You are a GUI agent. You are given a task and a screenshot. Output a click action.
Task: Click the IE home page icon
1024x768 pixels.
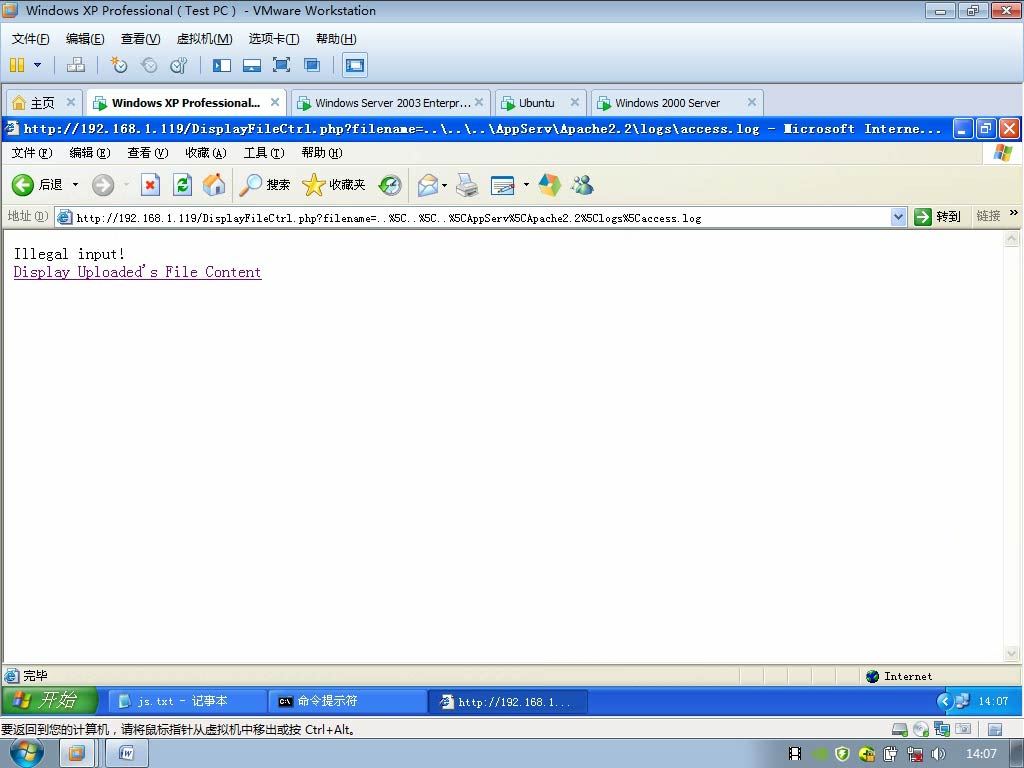tap(214, 185)
